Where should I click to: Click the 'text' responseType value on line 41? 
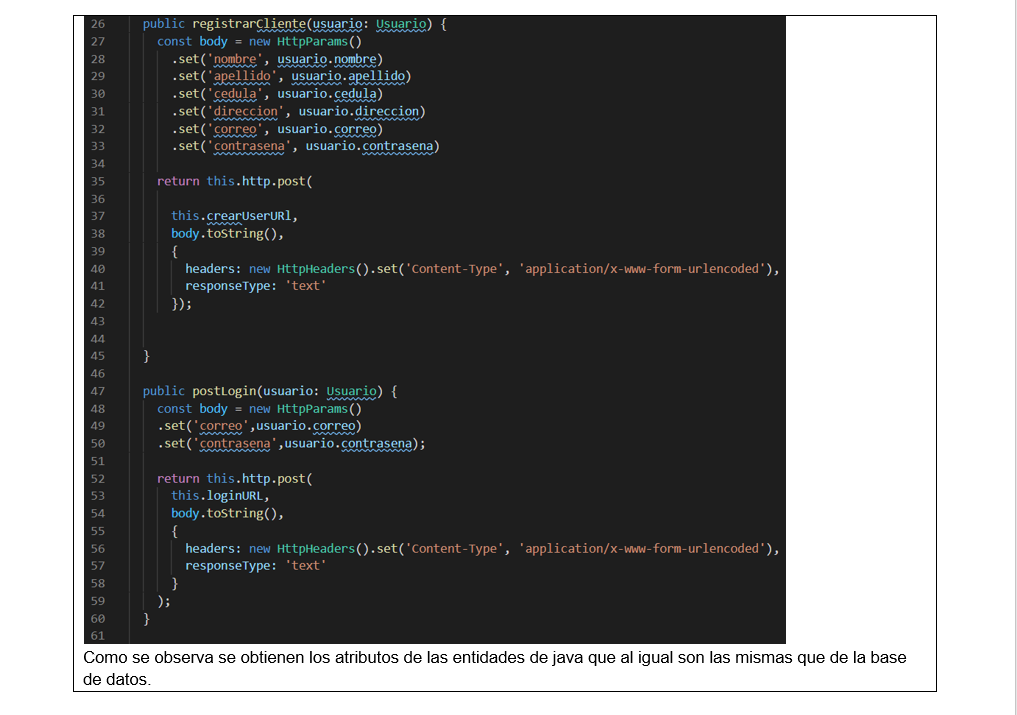click(x=304, y=285)
